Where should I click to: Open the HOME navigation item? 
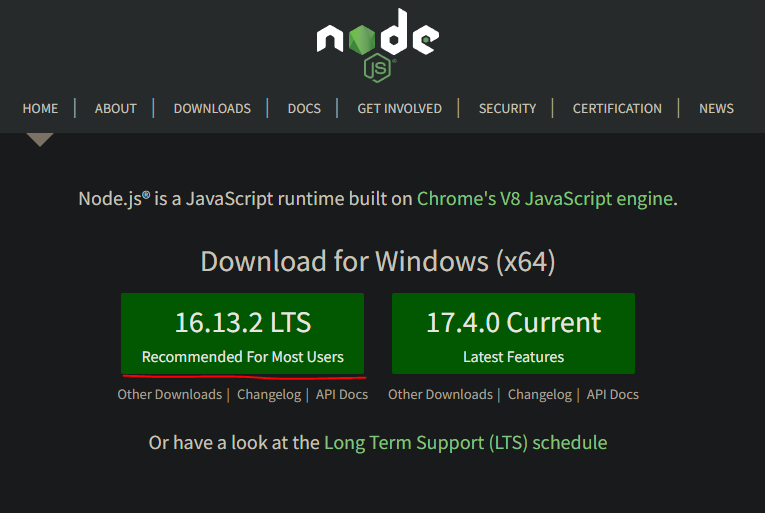pyautogui.click(x=40, y=108)
